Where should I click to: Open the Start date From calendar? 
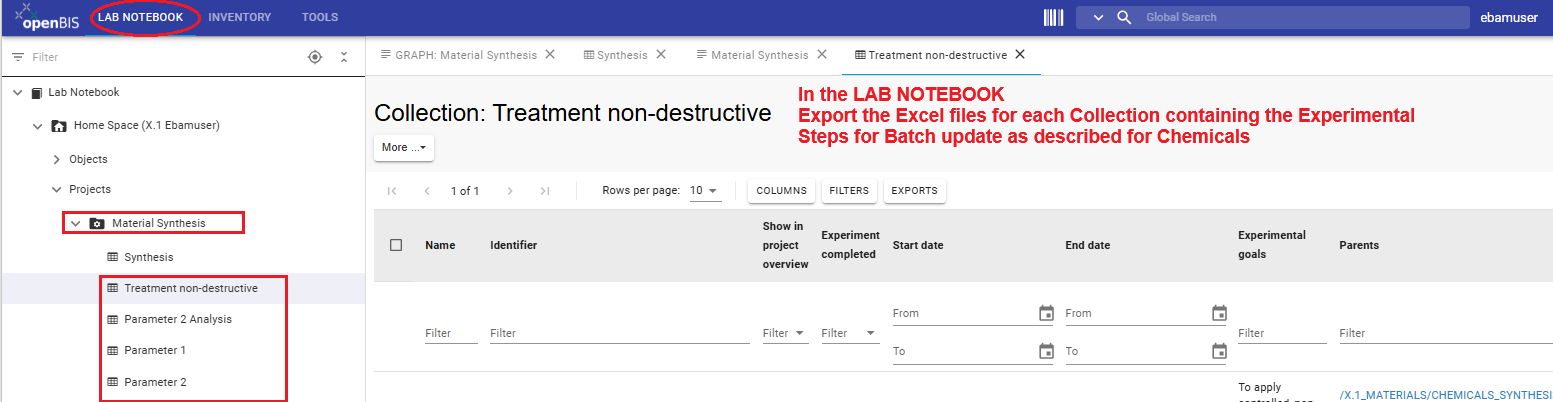point(1046,313)
